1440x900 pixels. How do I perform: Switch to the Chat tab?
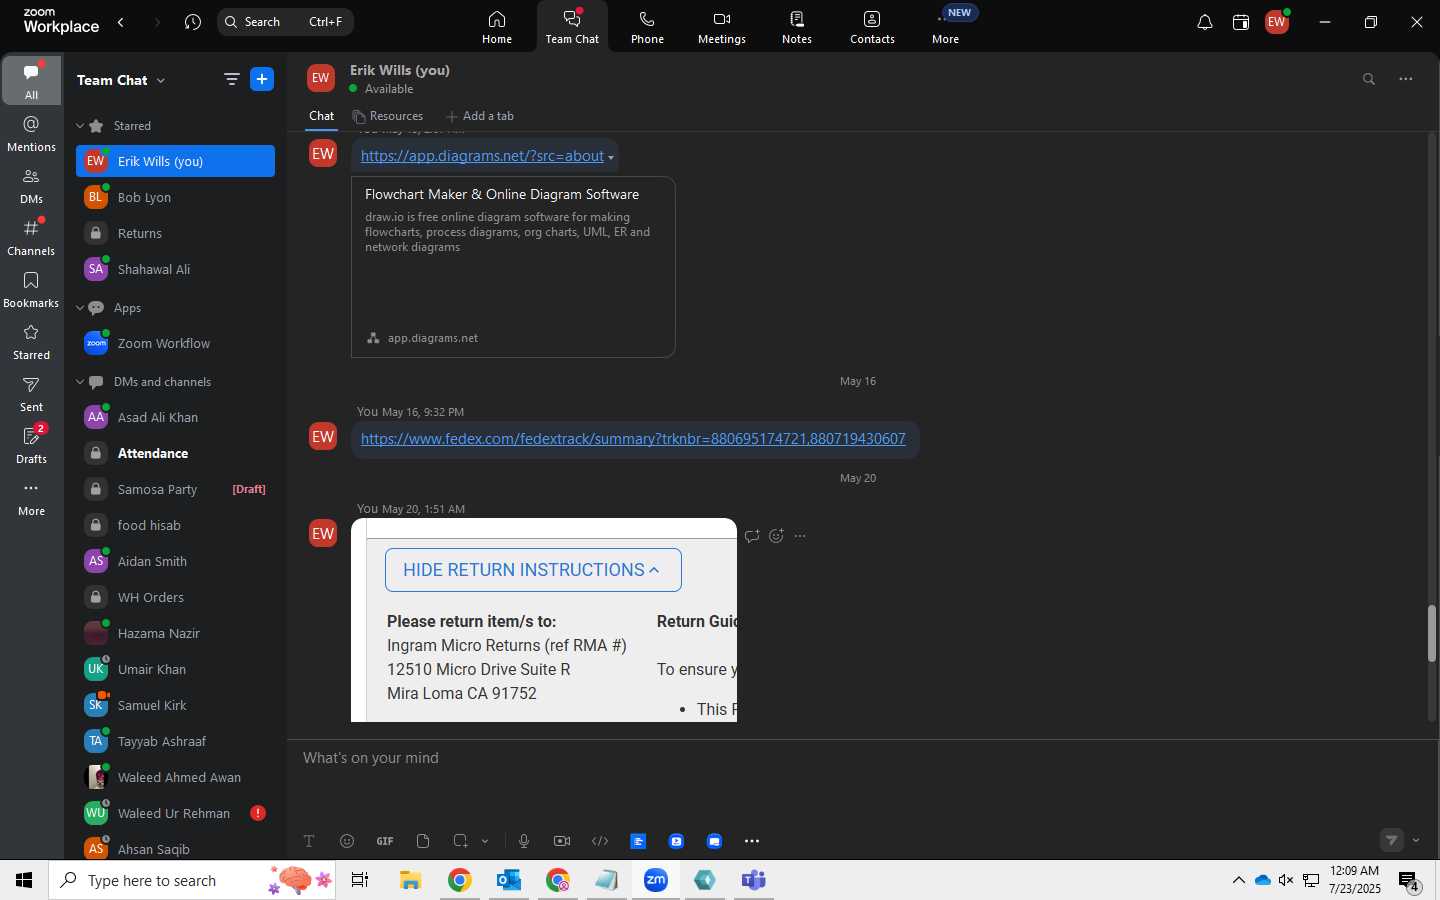[321, 116]
